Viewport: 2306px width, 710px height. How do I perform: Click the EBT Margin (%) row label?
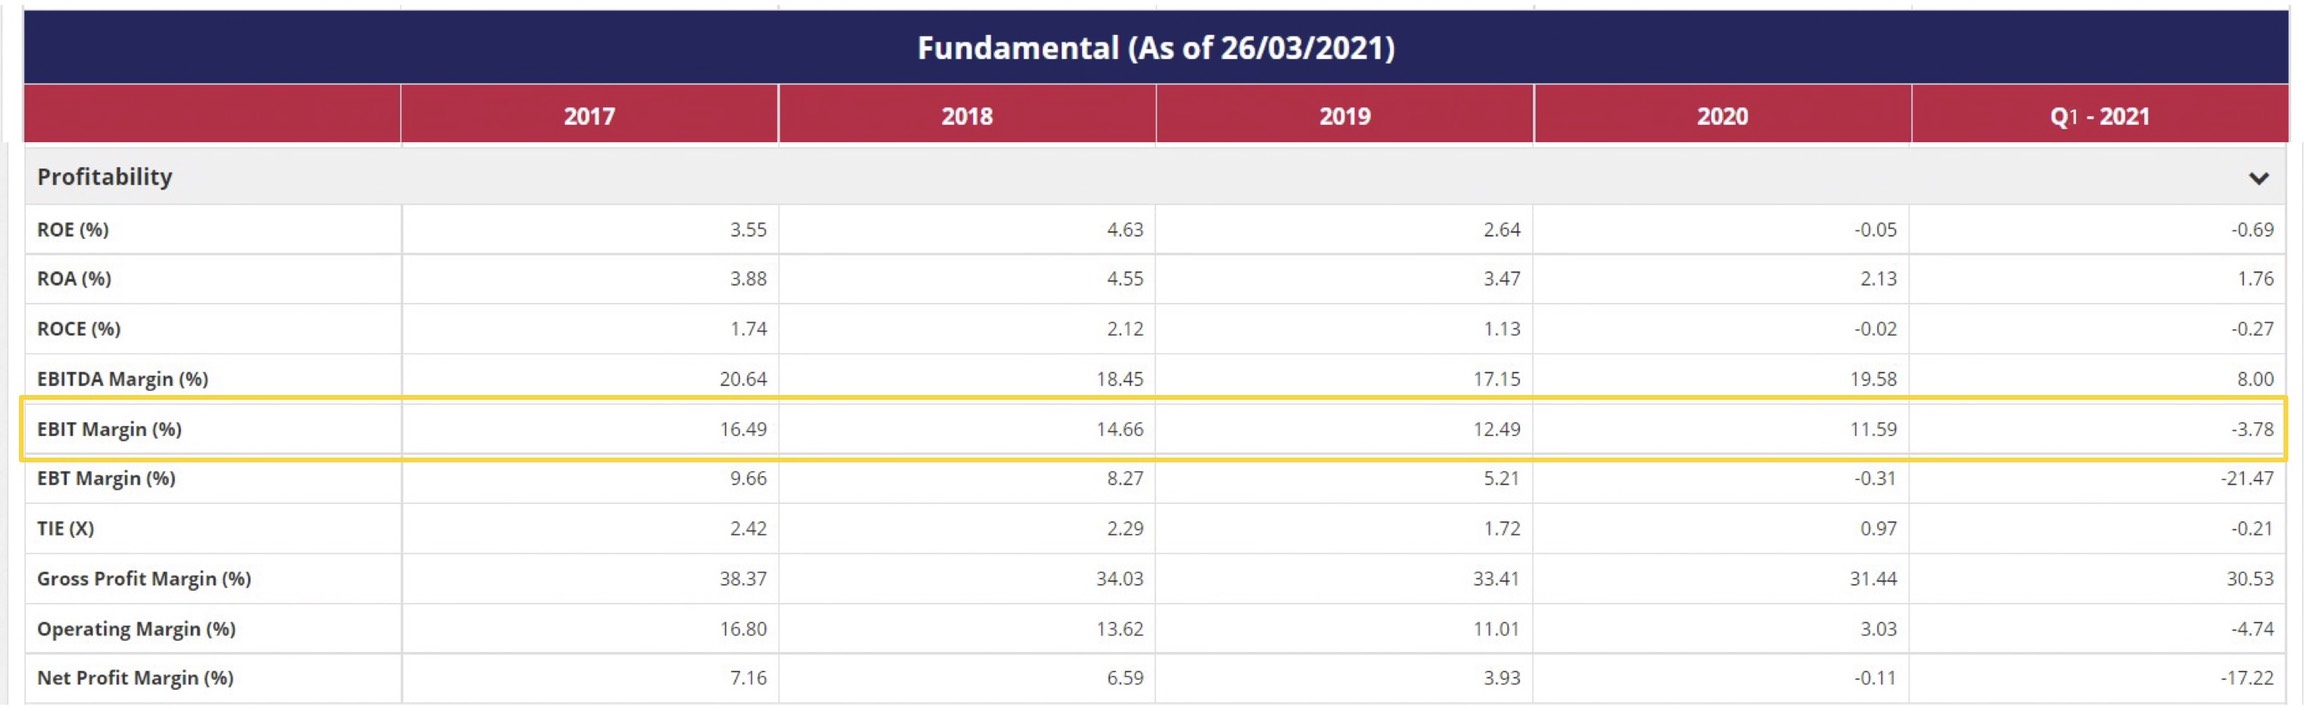(106, 478)
